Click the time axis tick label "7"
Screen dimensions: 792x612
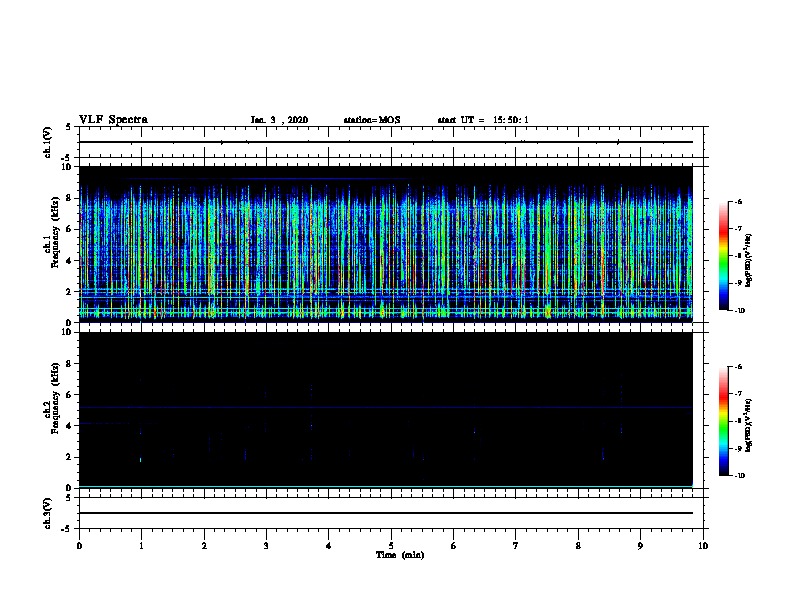(516, 546)
